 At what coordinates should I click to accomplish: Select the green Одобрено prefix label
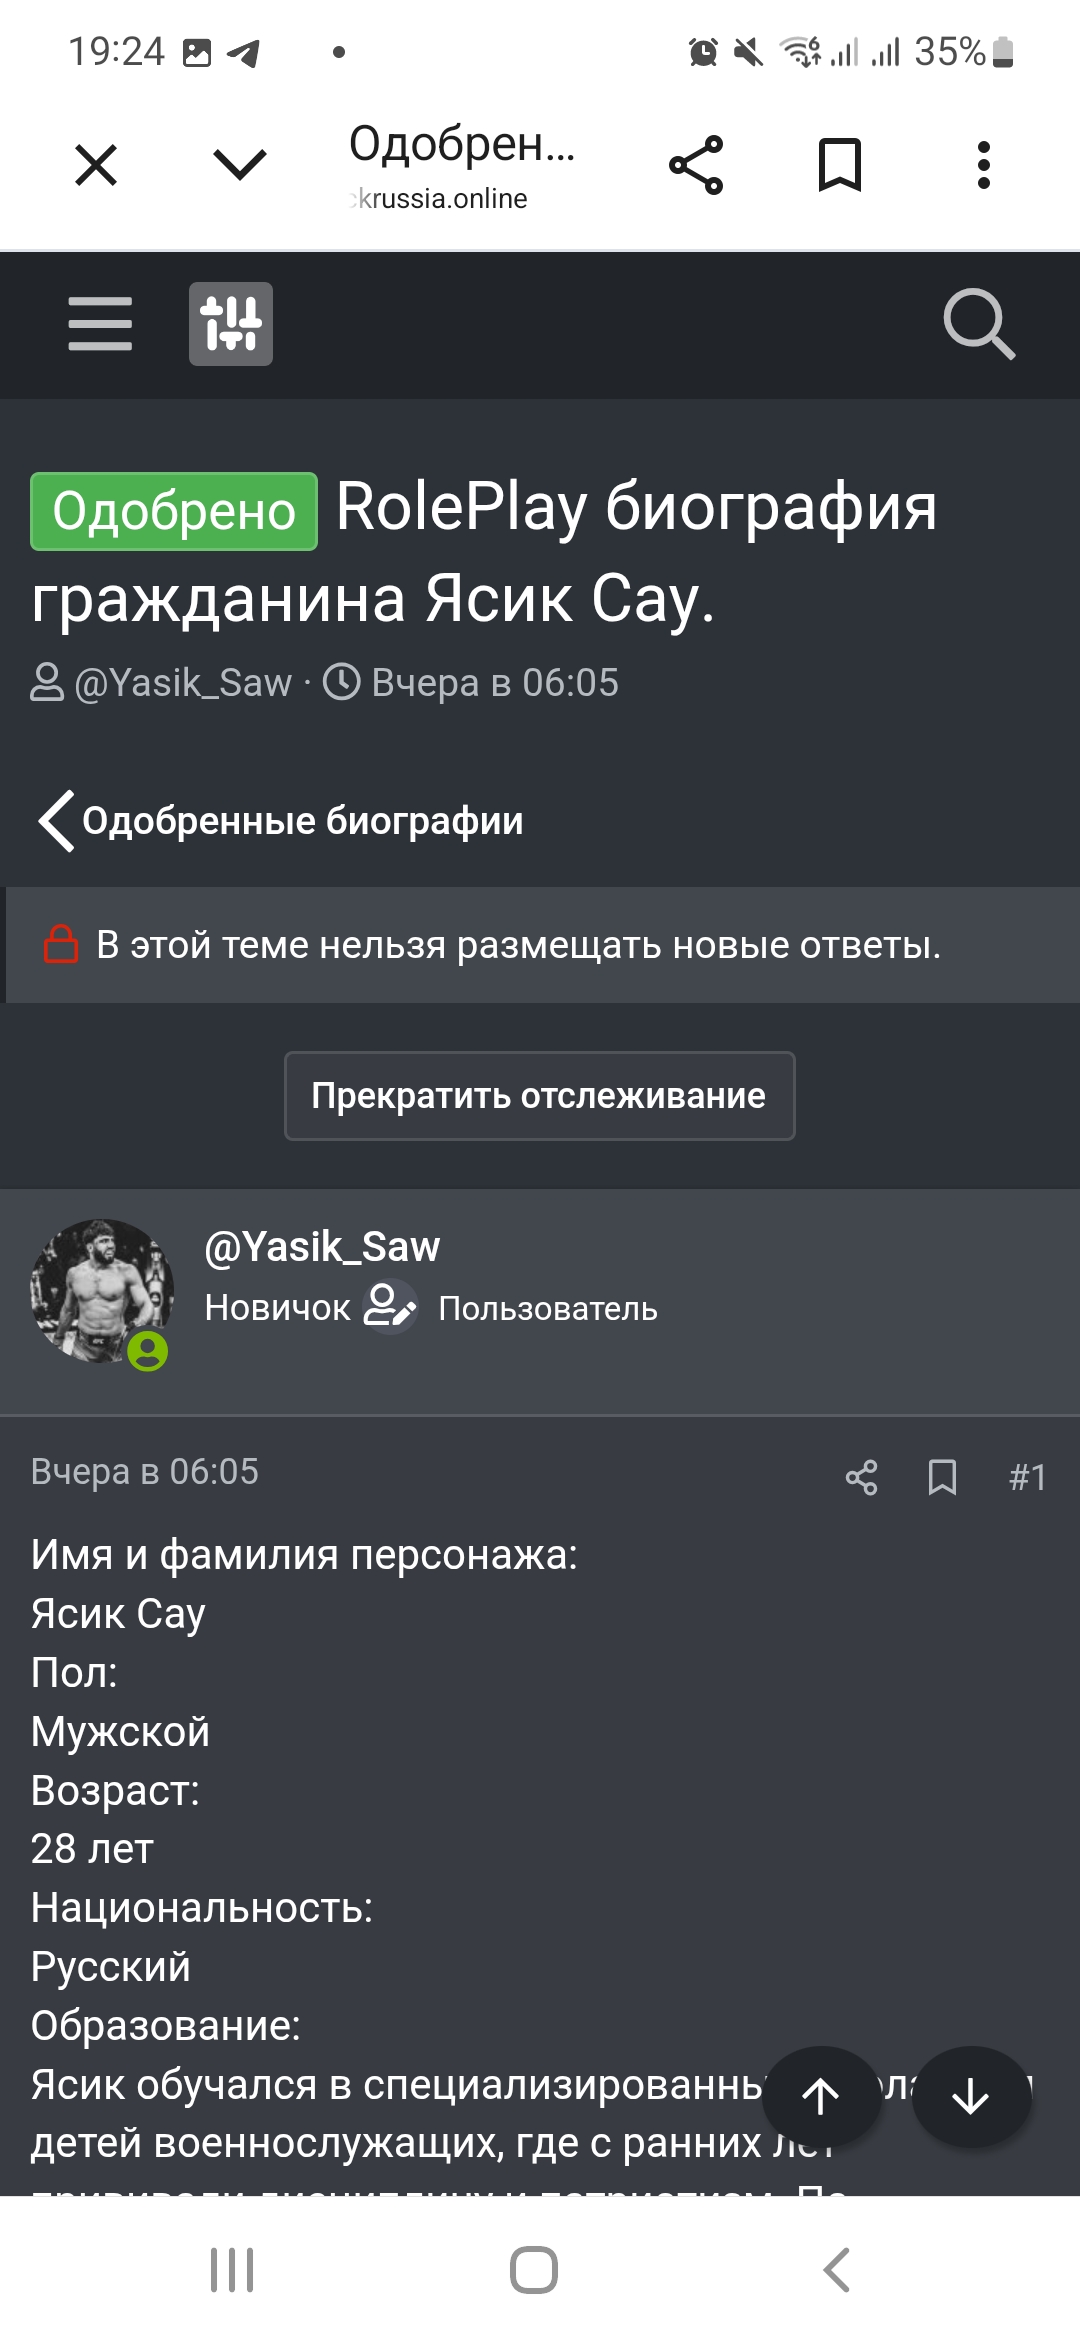174,511
